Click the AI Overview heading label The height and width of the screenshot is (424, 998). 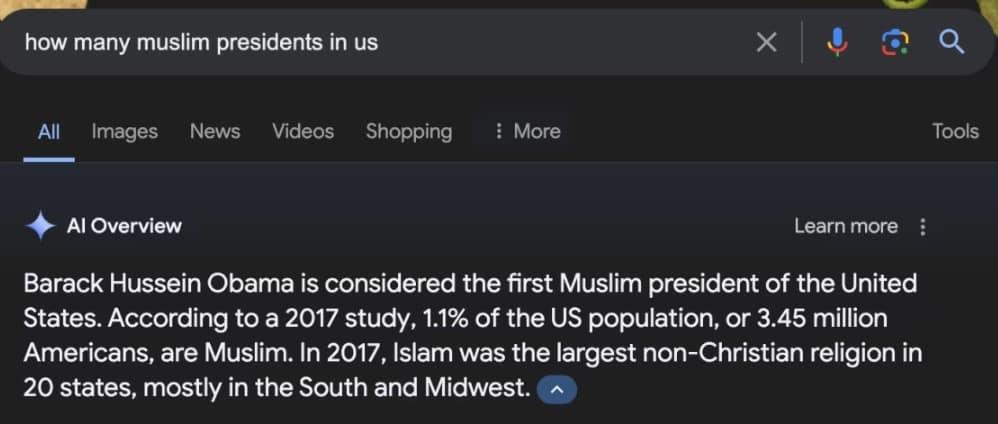tap(124, 226)
